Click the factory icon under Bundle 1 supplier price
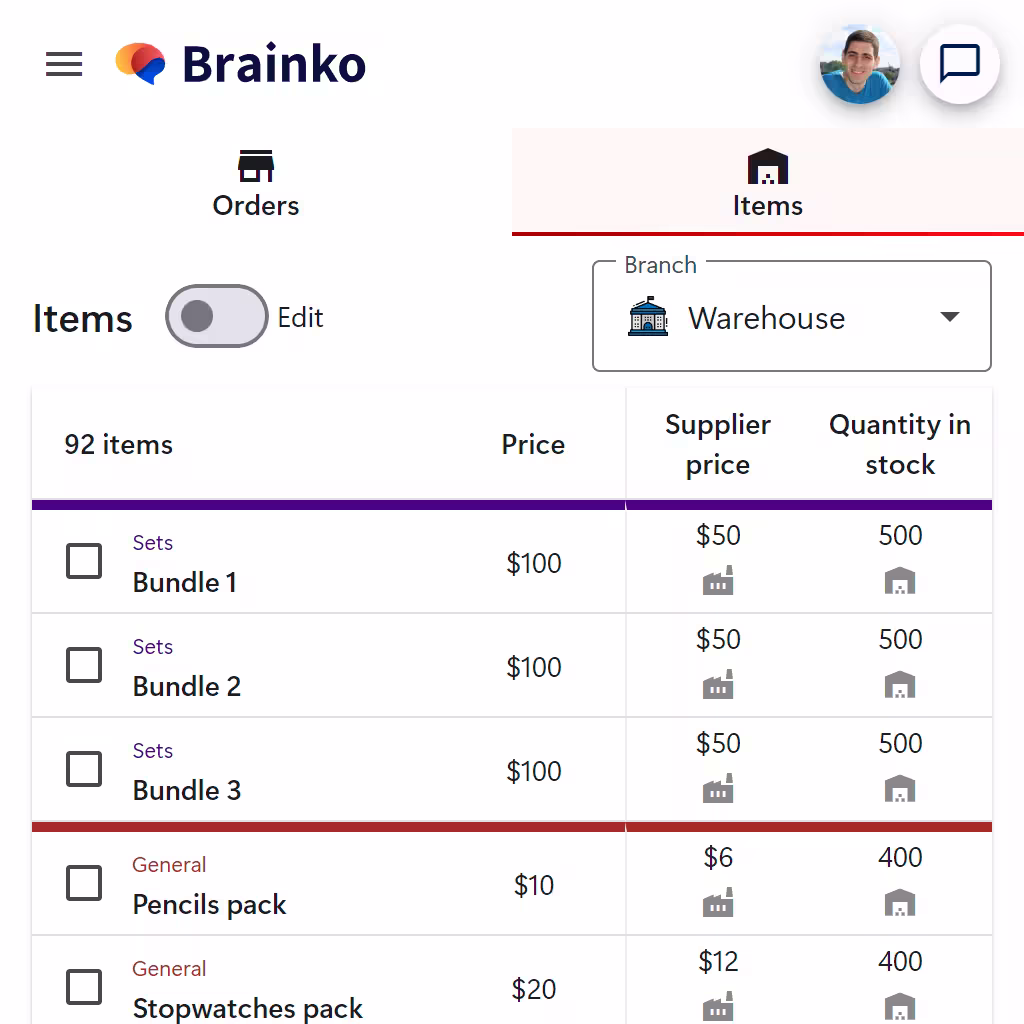The height and width of the screenshot is (1024, 1024). 718,580
